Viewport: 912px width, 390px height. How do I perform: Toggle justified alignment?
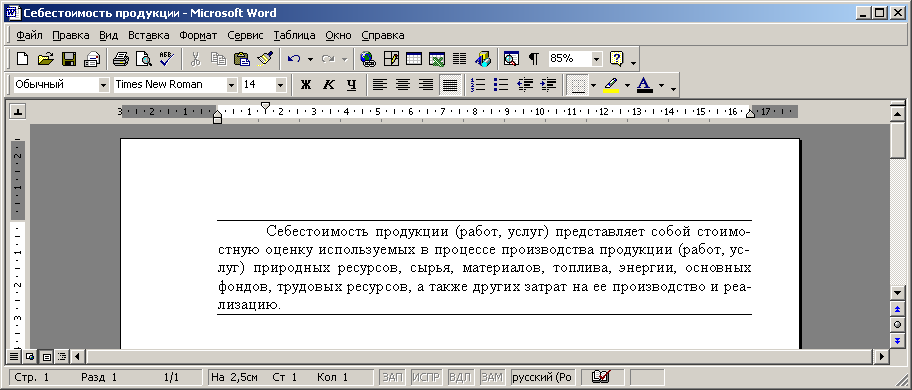point(450,85)
